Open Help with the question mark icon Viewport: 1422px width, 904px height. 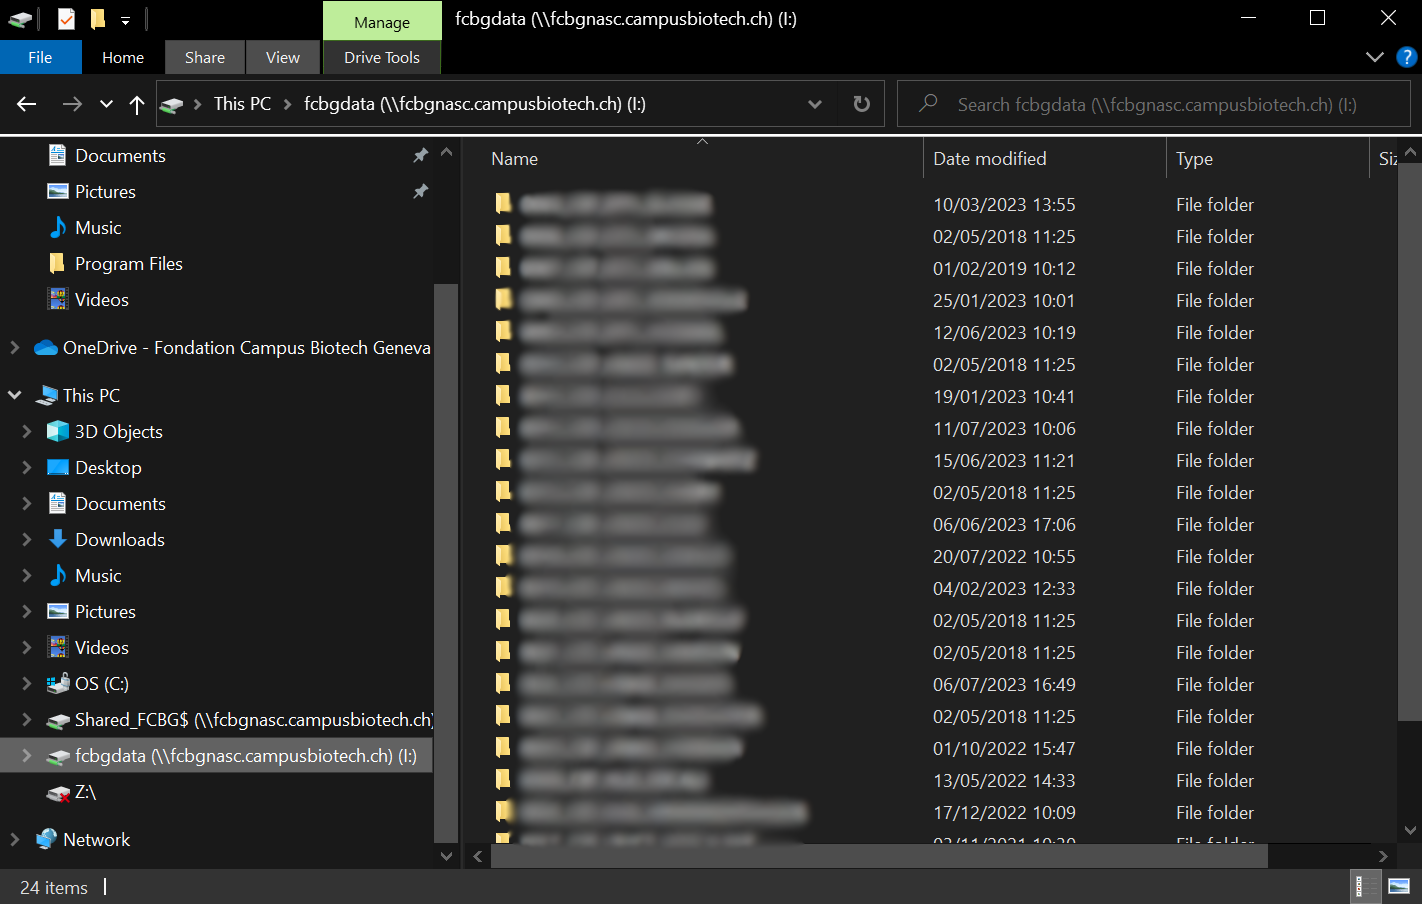pyautogui.click(x=1406, y=57)
